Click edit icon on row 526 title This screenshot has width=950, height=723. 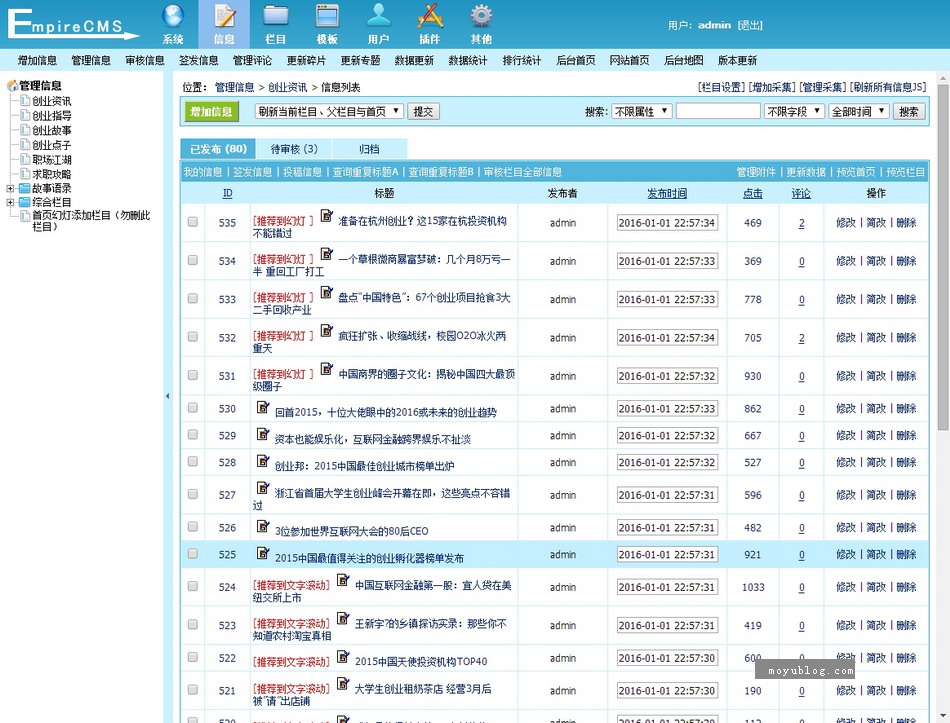263,526
